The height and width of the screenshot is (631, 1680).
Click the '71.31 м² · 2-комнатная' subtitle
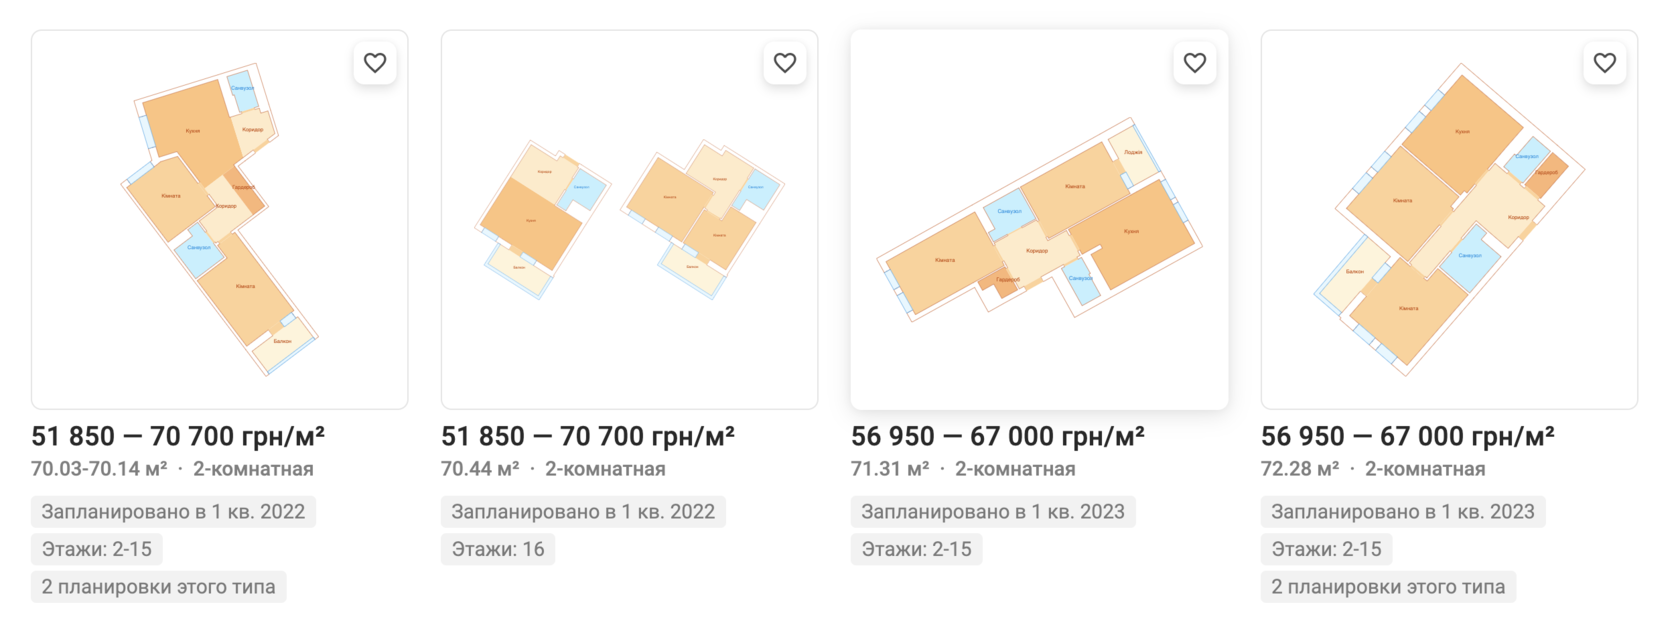pos(963,469)
